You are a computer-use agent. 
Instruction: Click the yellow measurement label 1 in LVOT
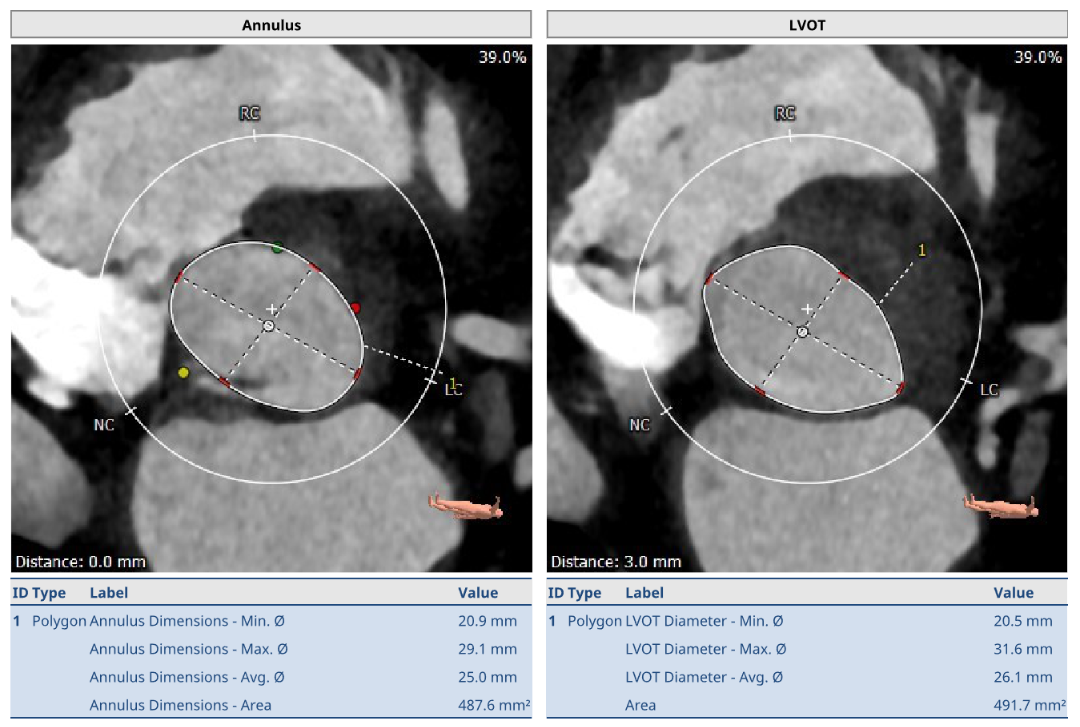pyautogui.click(x=922, y=249)
